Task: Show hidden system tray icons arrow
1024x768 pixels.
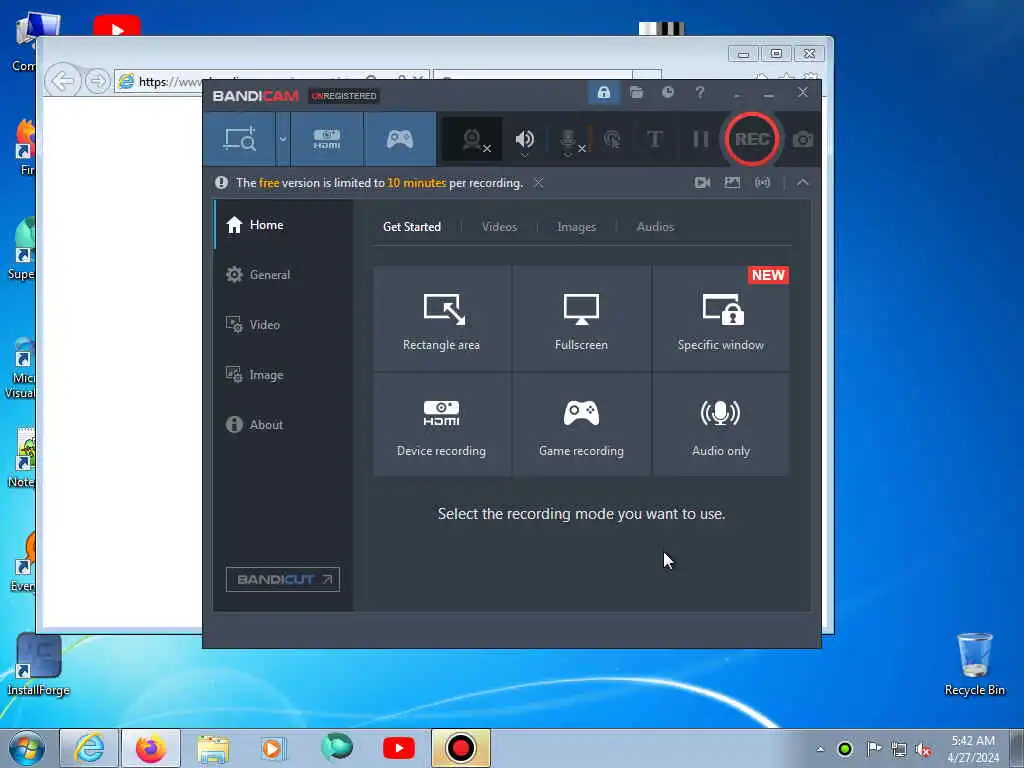Action: [820, 749]
